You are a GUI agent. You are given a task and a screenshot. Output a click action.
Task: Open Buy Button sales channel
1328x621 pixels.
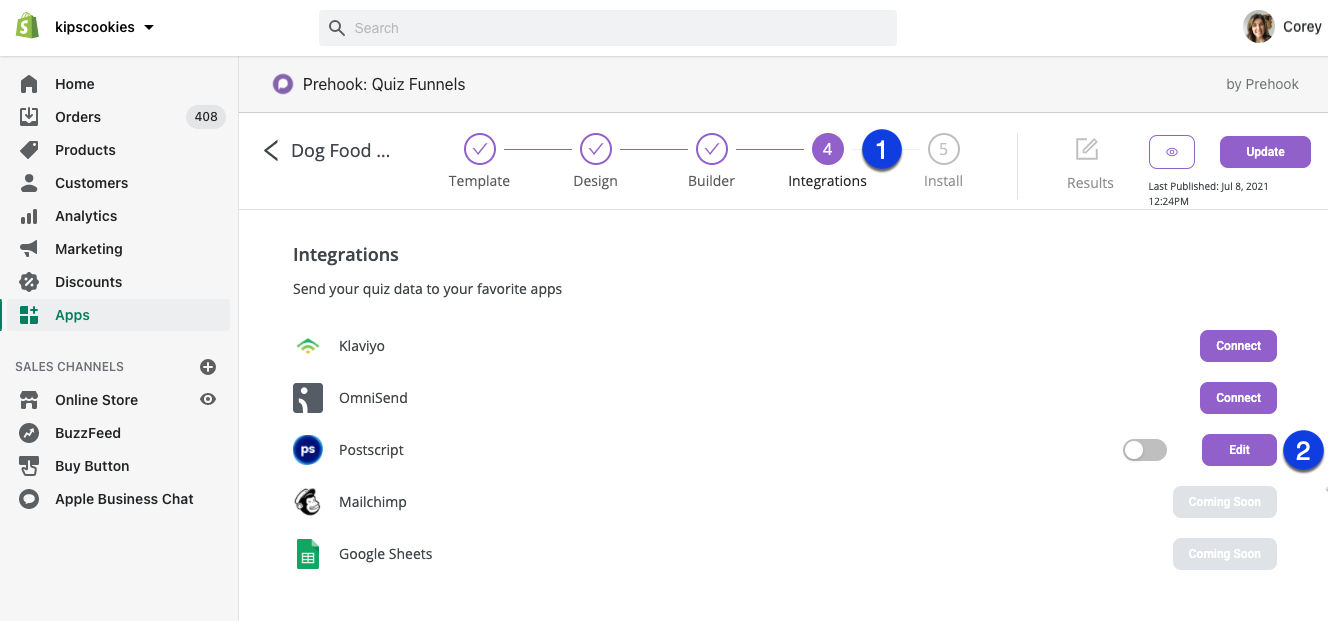pyautogui.click(x=92, y=466)
